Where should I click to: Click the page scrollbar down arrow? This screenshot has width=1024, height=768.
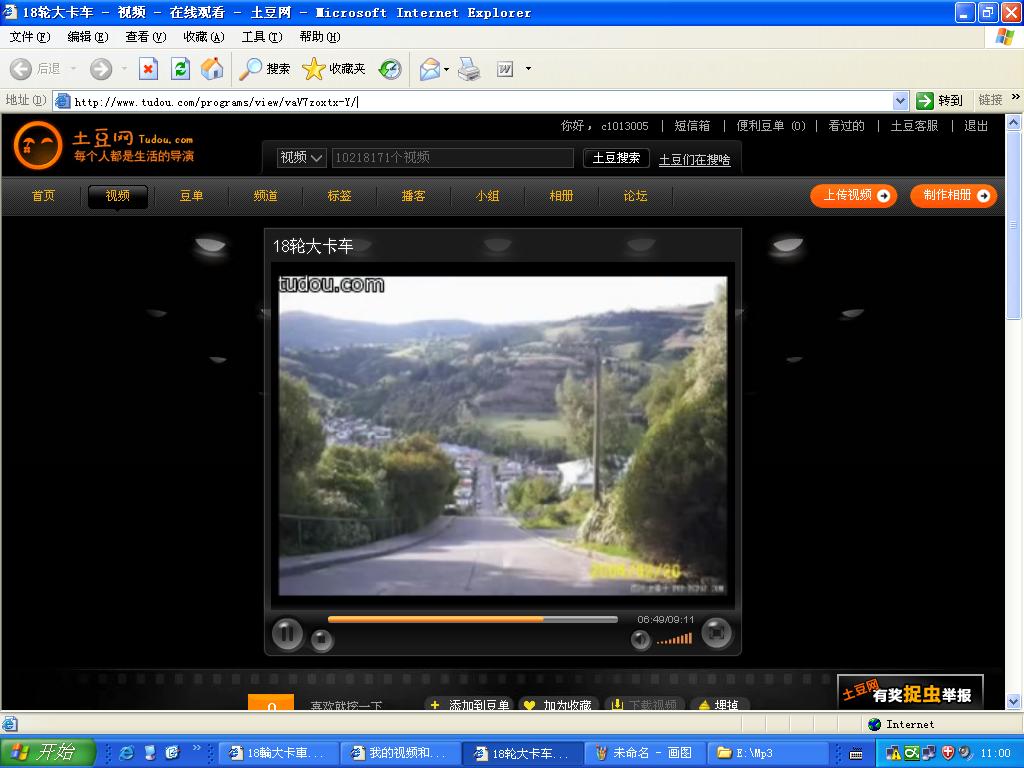(x=1014, y=702)
